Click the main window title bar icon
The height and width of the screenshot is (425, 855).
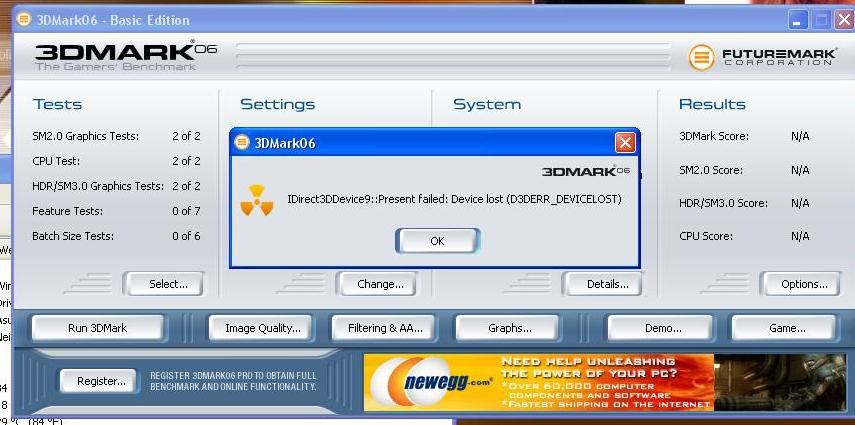[23, 20]
